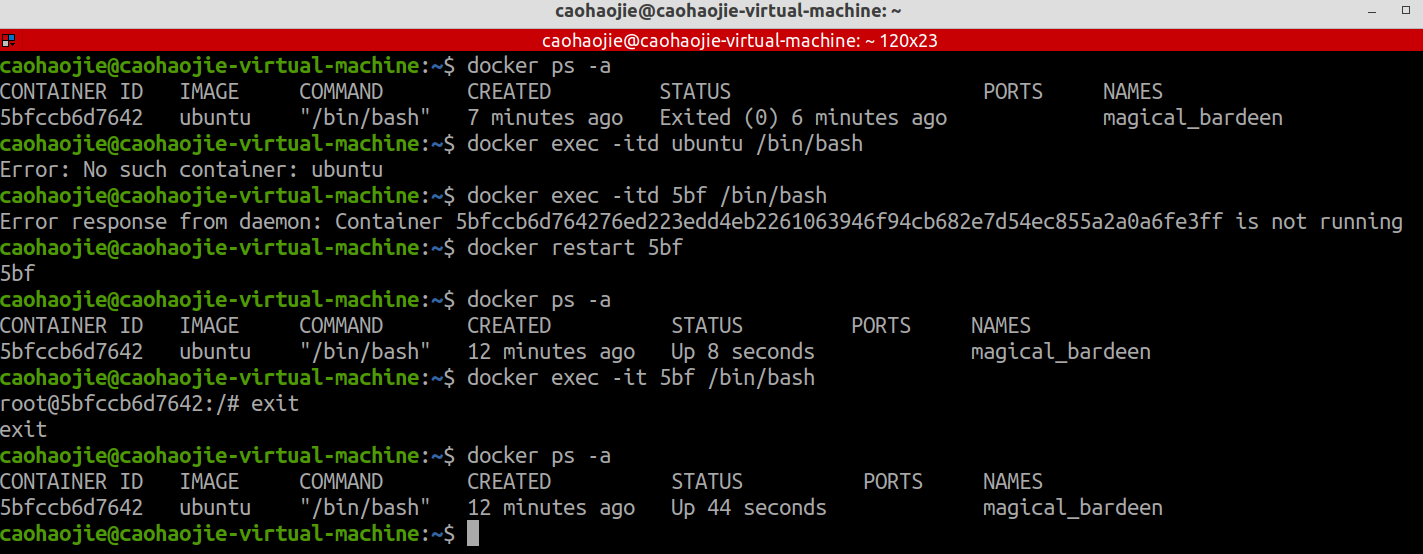Click the red Terminator pane title 120x23
This screenshot has height=554, width=1423.
click(739, 41)
